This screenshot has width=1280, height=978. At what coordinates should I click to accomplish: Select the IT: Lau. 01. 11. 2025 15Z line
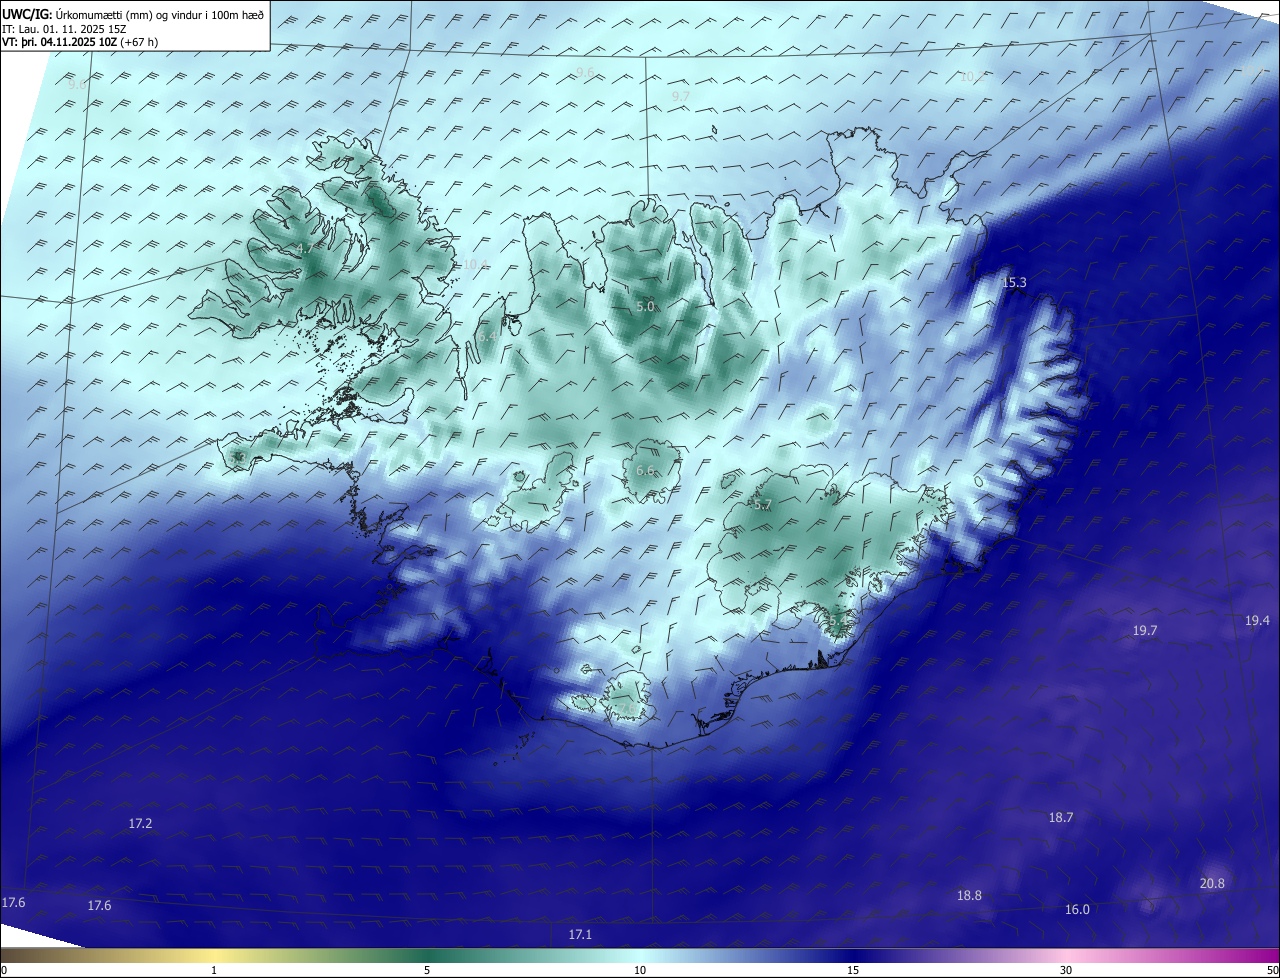(x=64, y=29)
